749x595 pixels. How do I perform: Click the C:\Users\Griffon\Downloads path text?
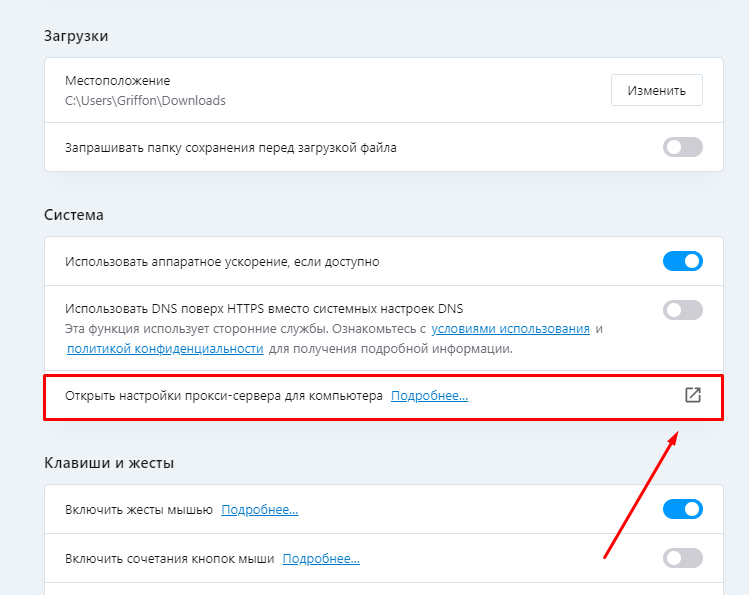(145, 100)
